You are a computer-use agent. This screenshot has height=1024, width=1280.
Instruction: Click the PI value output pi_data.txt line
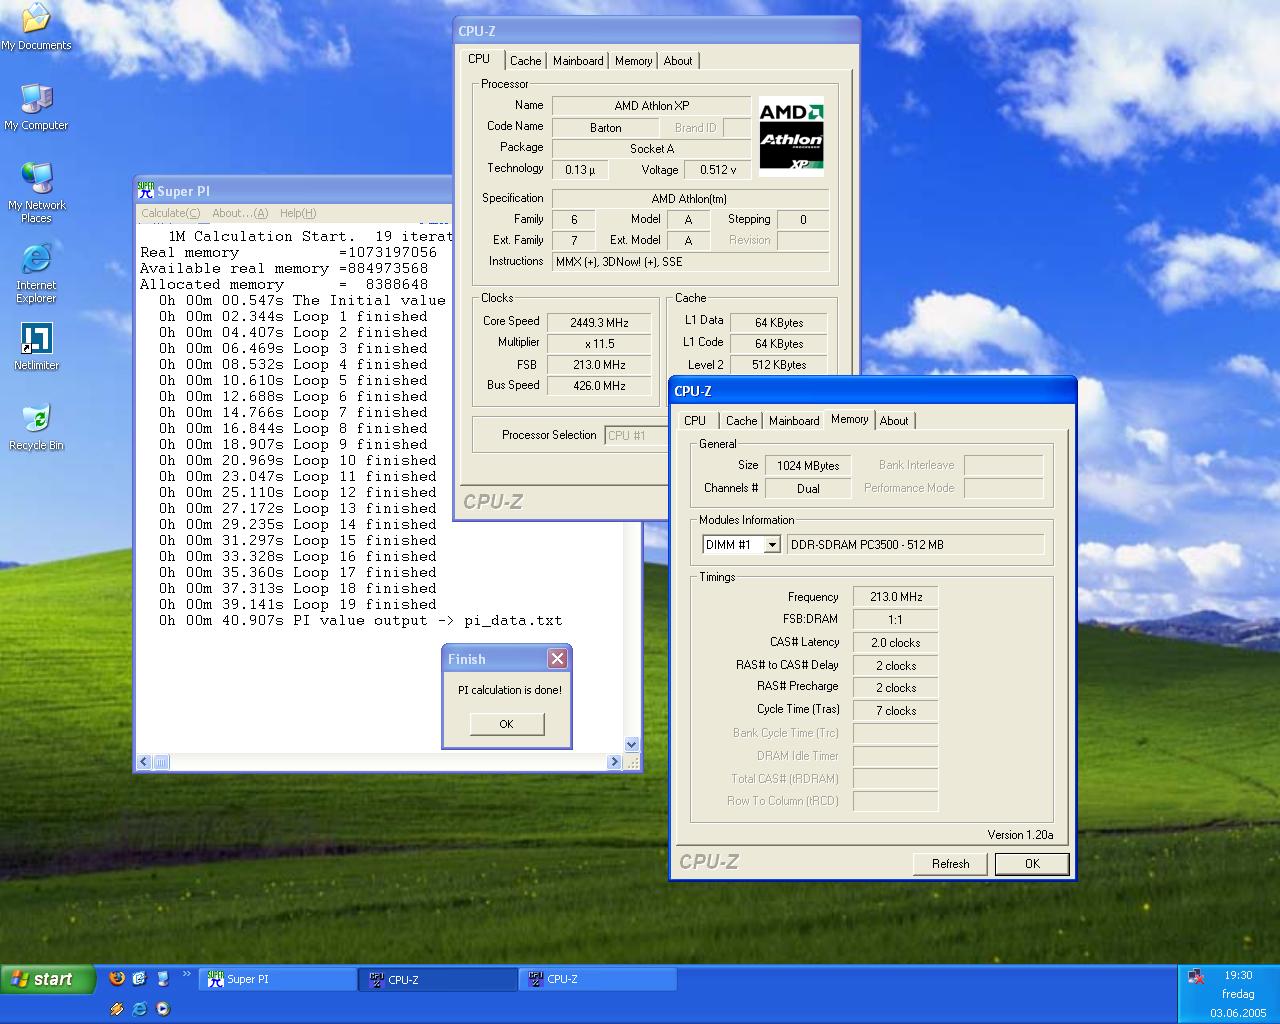[360, 620]
